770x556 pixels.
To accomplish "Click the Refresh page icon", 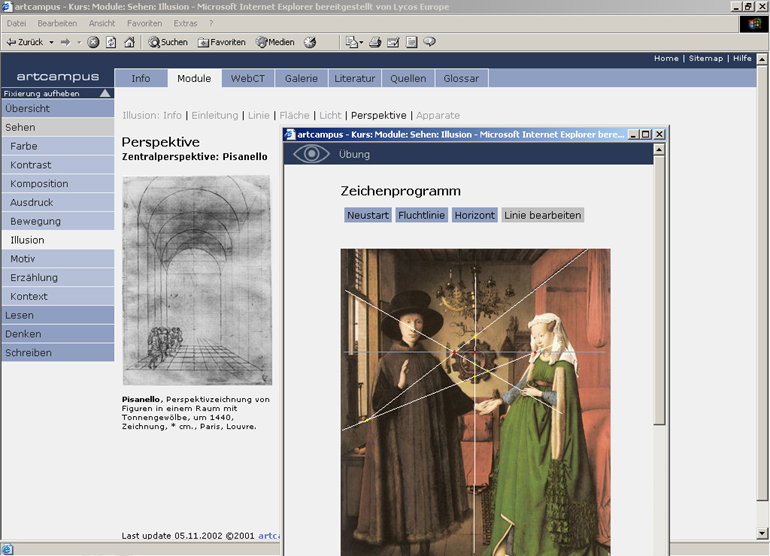I will 111,42.
